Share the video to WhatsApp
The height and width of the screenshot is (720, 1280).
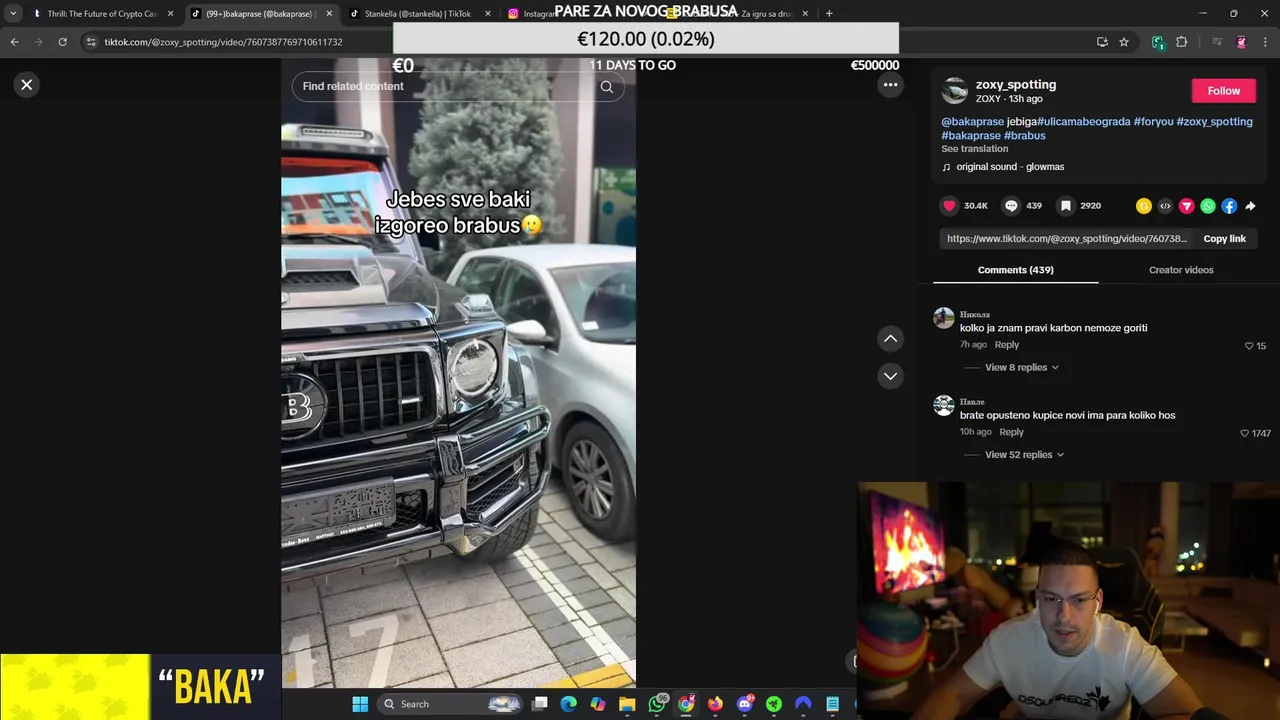(x=1208, y=206)
